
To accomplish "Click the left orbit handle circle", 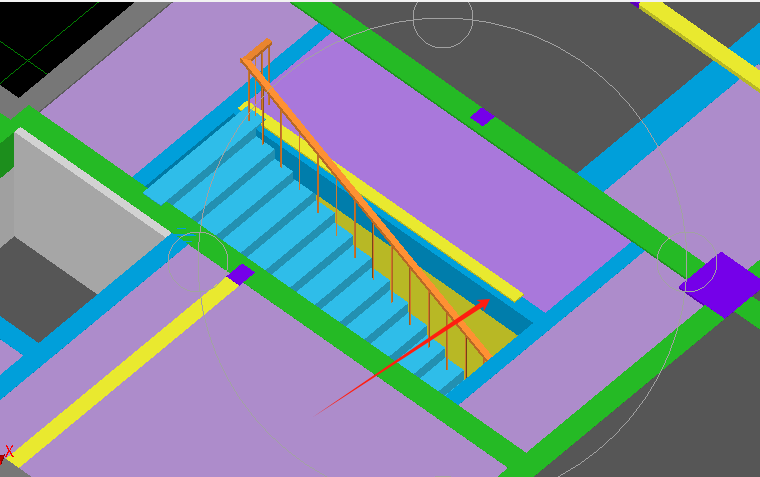I will pyautogui.click(x=198, y=262).
